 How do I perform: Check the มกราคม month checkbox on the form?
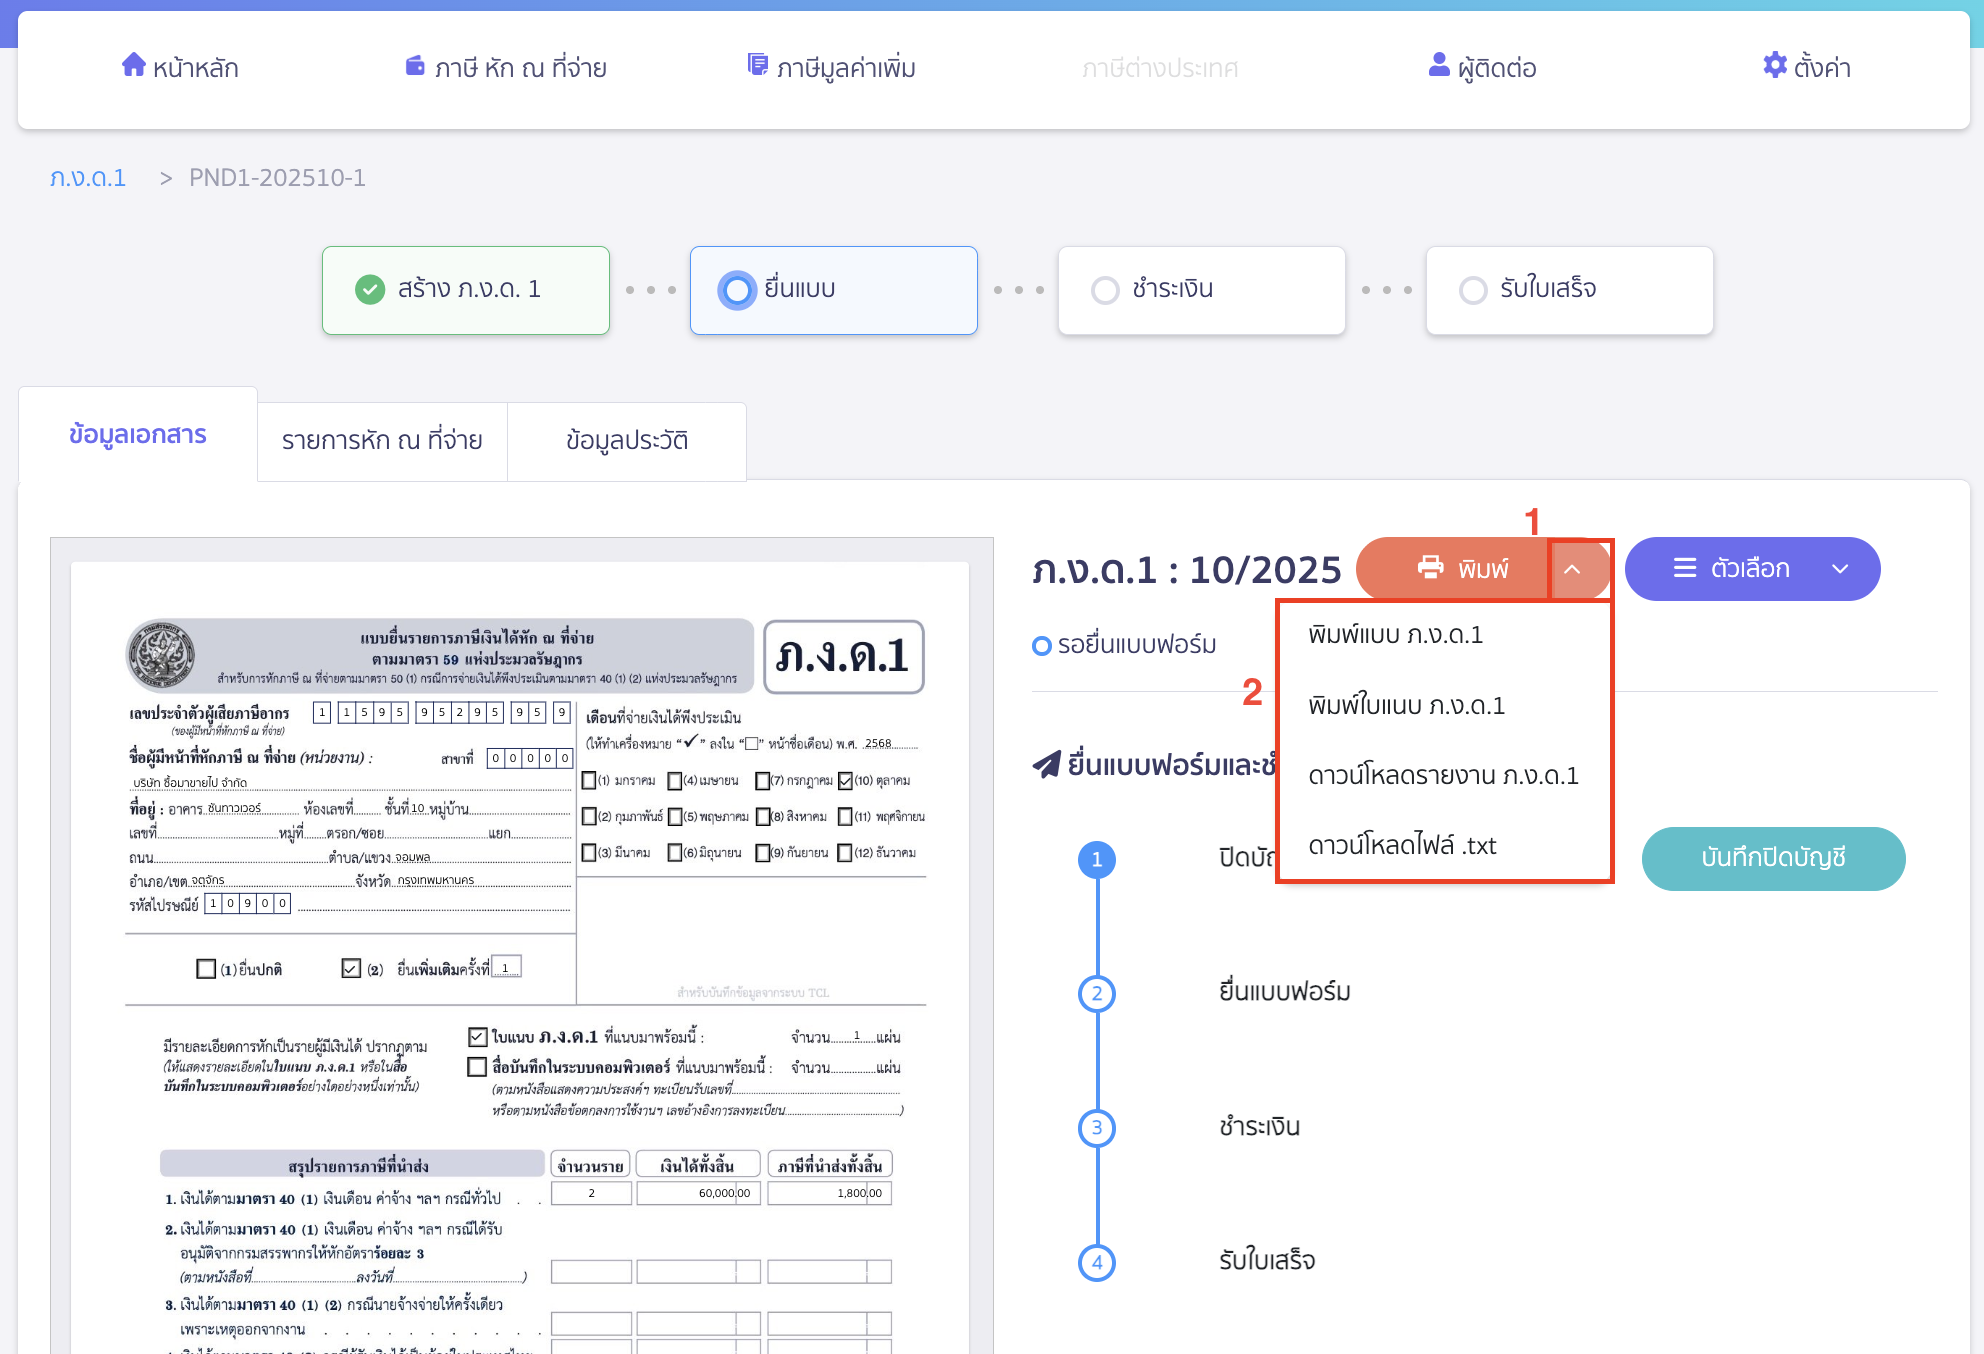tap(590, 780)
